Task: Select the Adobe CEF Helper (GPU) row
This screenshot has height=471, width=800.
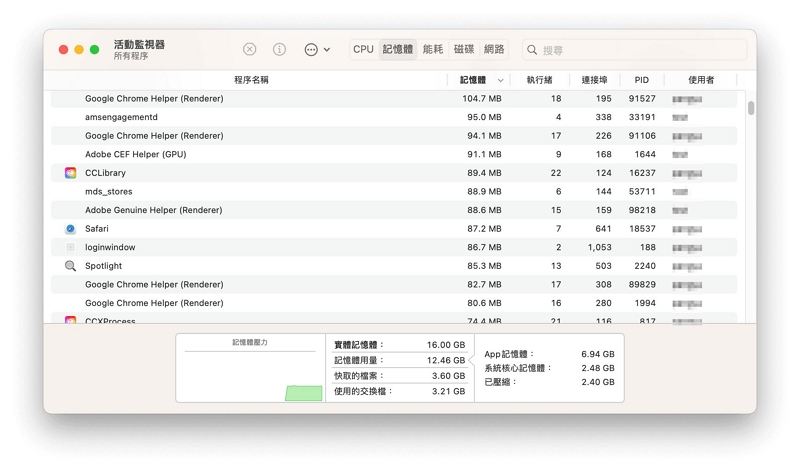Action: (394, 154)
